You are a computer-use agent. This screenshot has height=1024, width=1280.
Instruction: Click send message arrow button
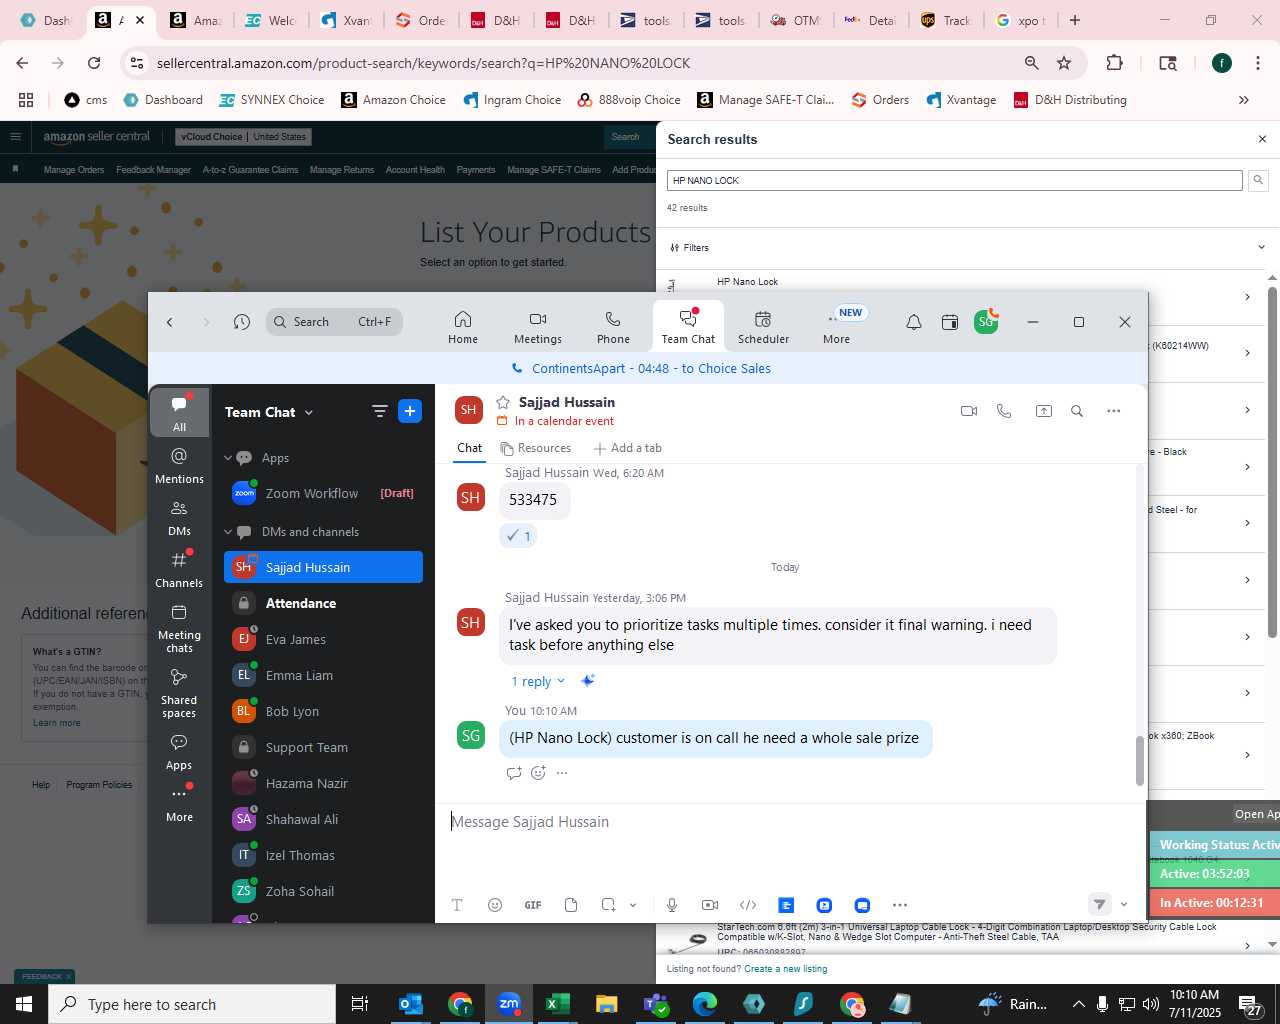click(x=1099, y=904)
